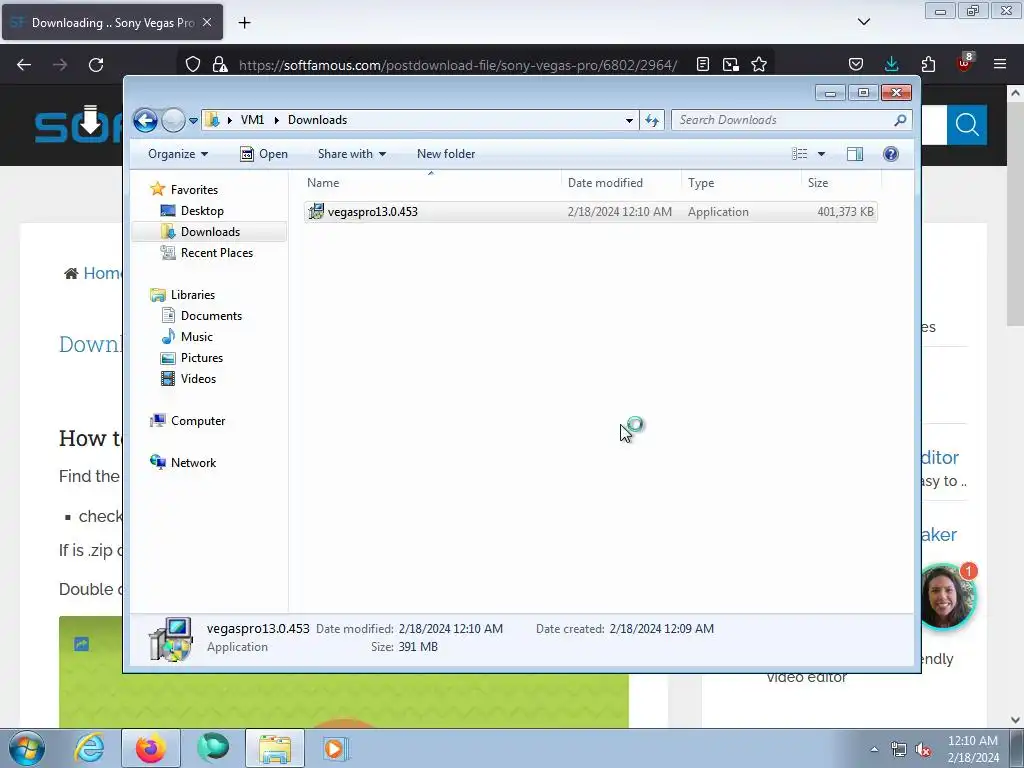1024x768 pixels.
Task: Sort by Size column
Action: pos(841,183)
